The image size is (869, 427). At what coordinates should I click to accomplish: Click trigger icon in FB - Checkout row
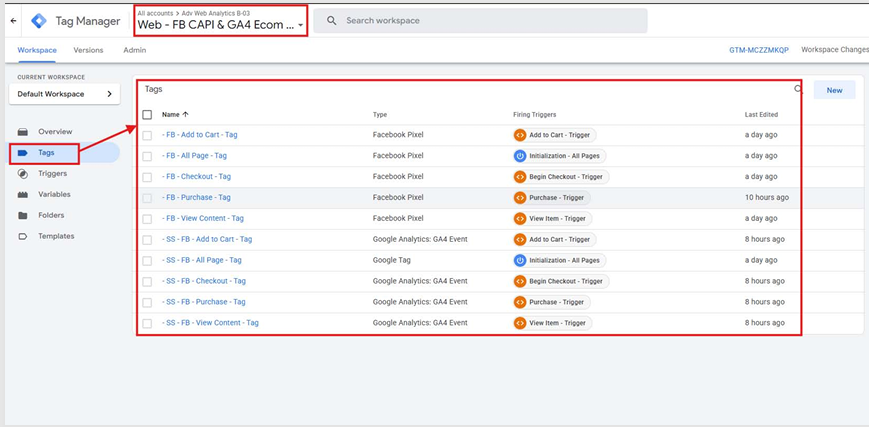(x=519, y=177)
